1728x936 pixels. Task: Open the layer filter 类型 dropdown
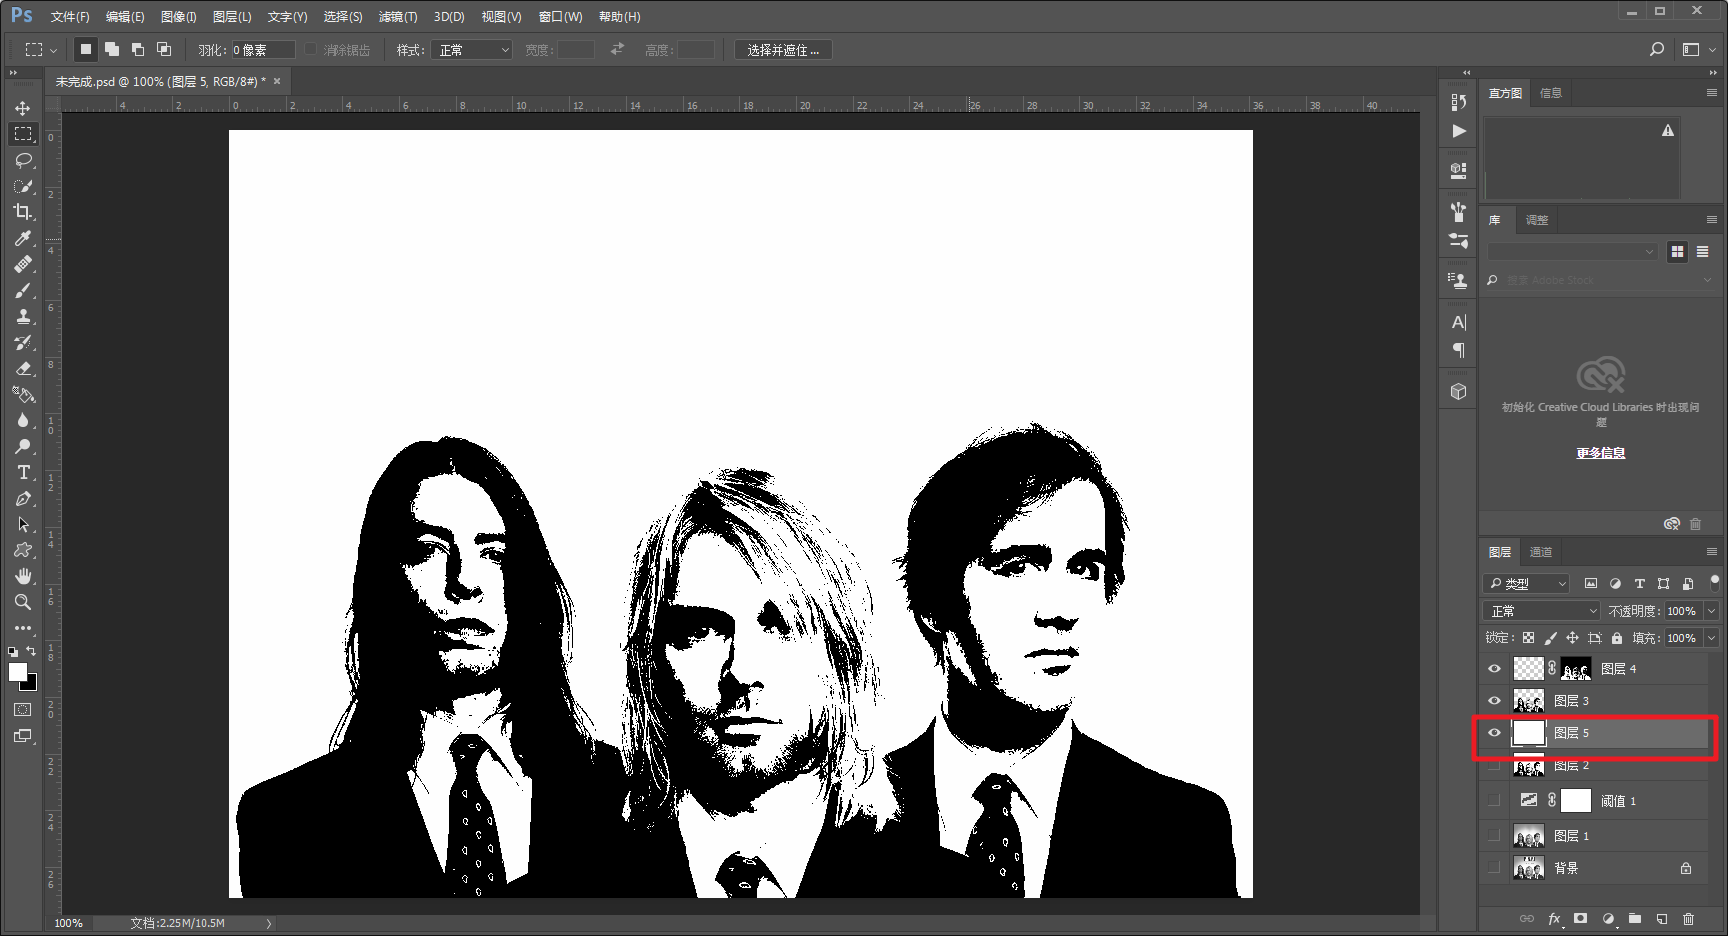point(1526,584)
